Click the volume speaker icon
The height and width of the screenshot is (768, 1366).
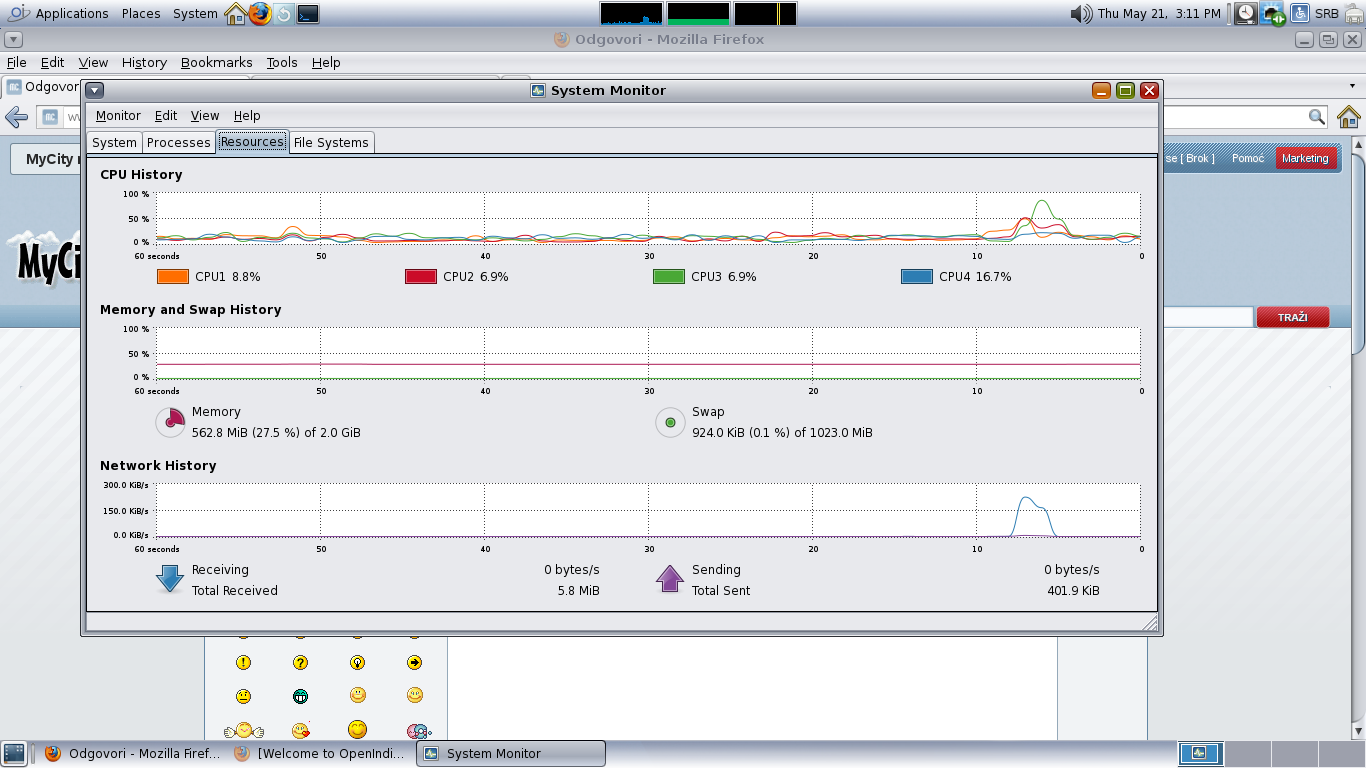[1081, 14]
